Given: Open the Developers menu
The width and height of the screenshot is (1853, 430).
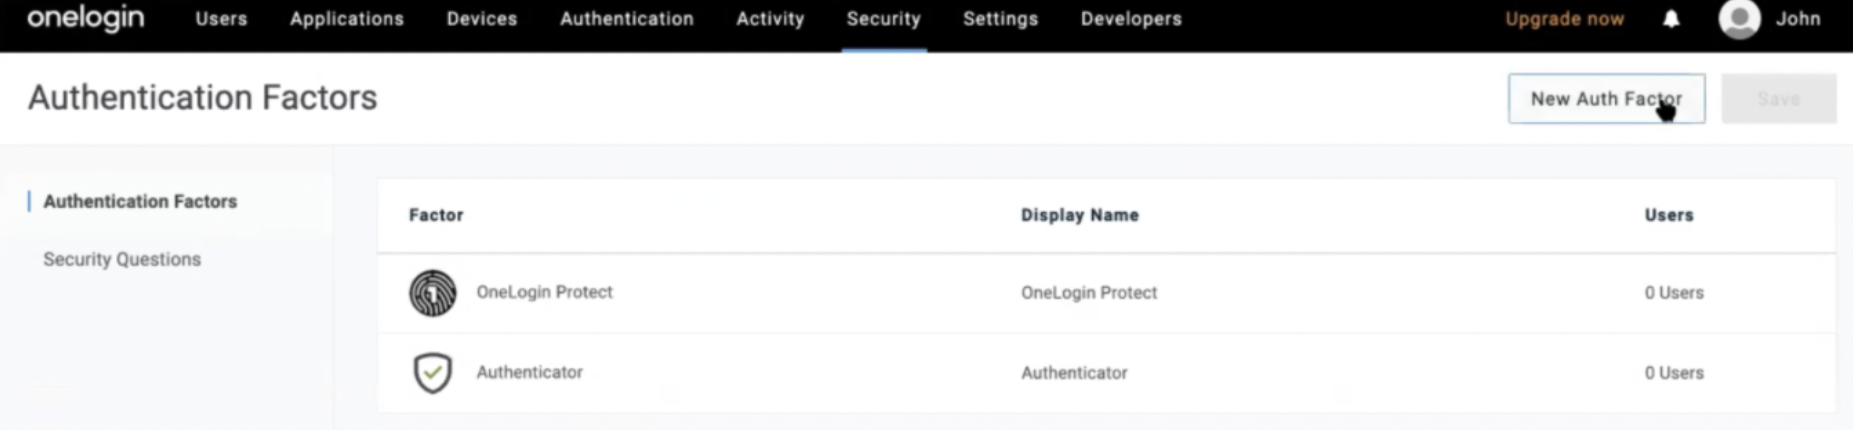Looking at the screenshot, I should (1131, 19).
